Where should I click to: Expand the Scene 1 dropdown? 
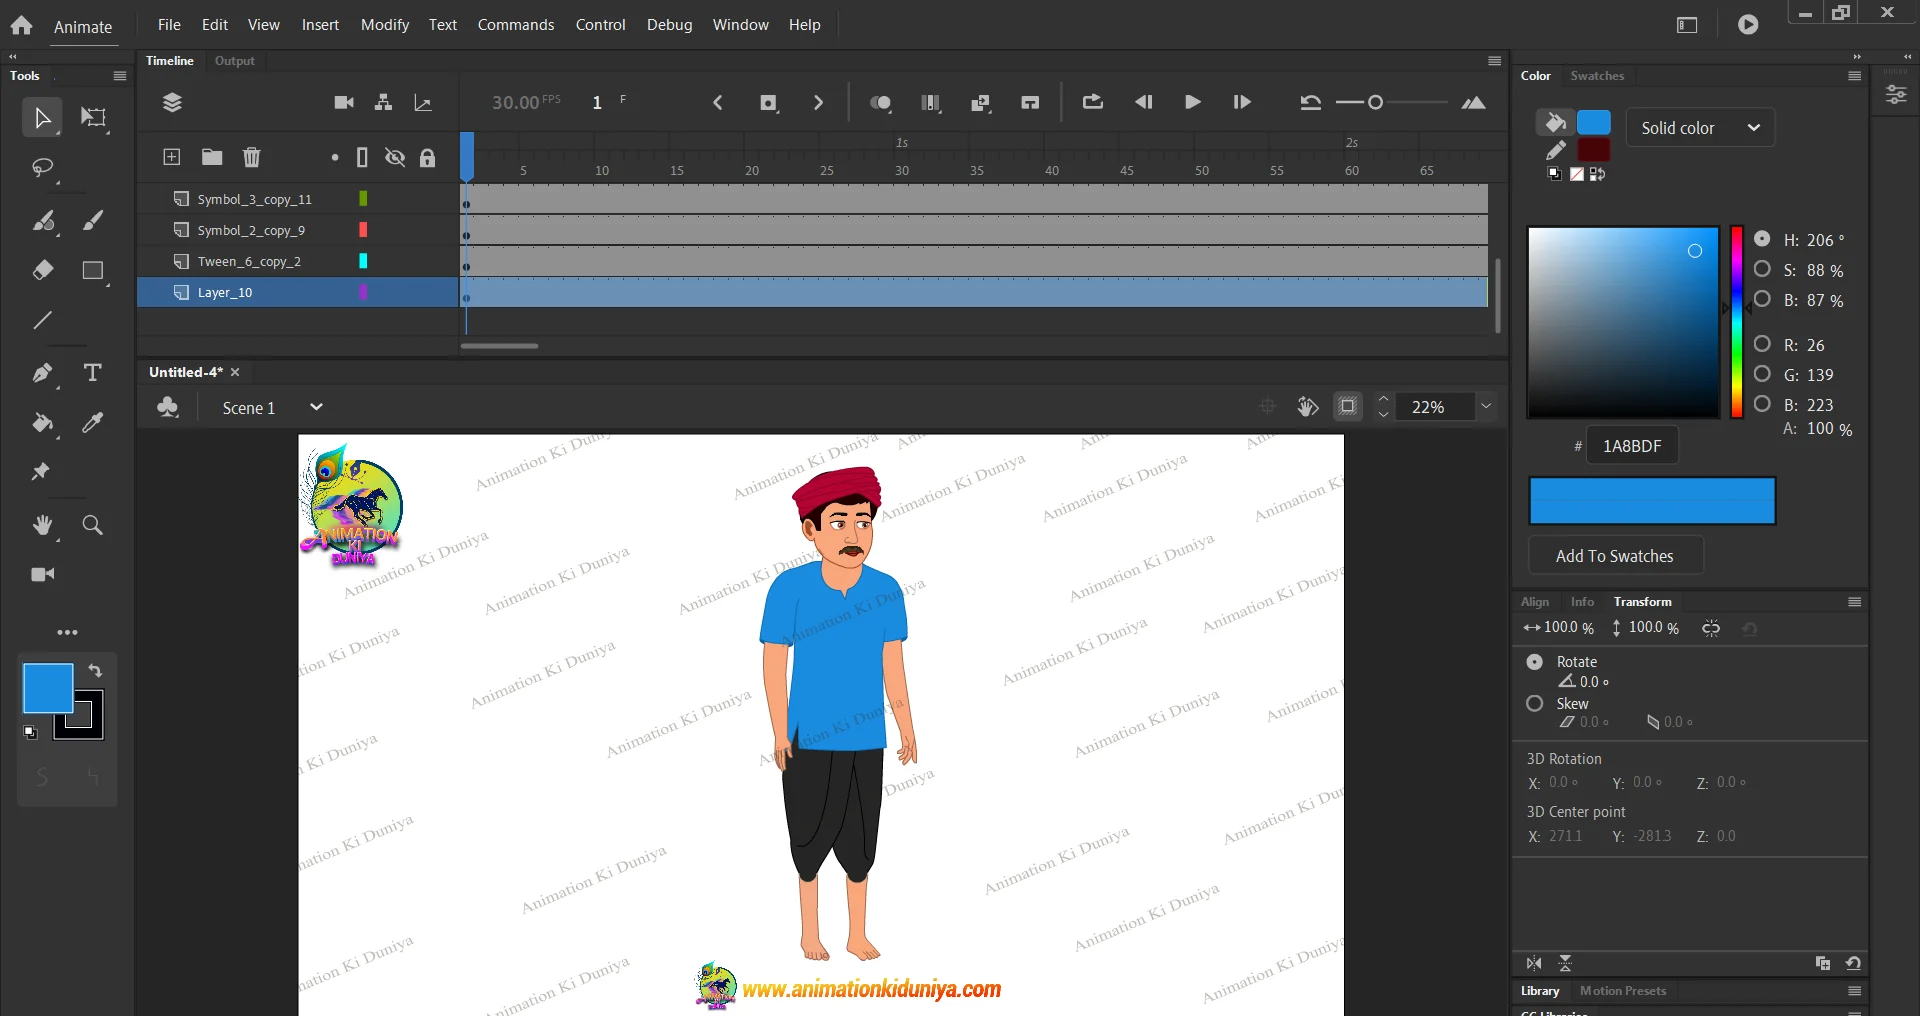pos(316,407)
